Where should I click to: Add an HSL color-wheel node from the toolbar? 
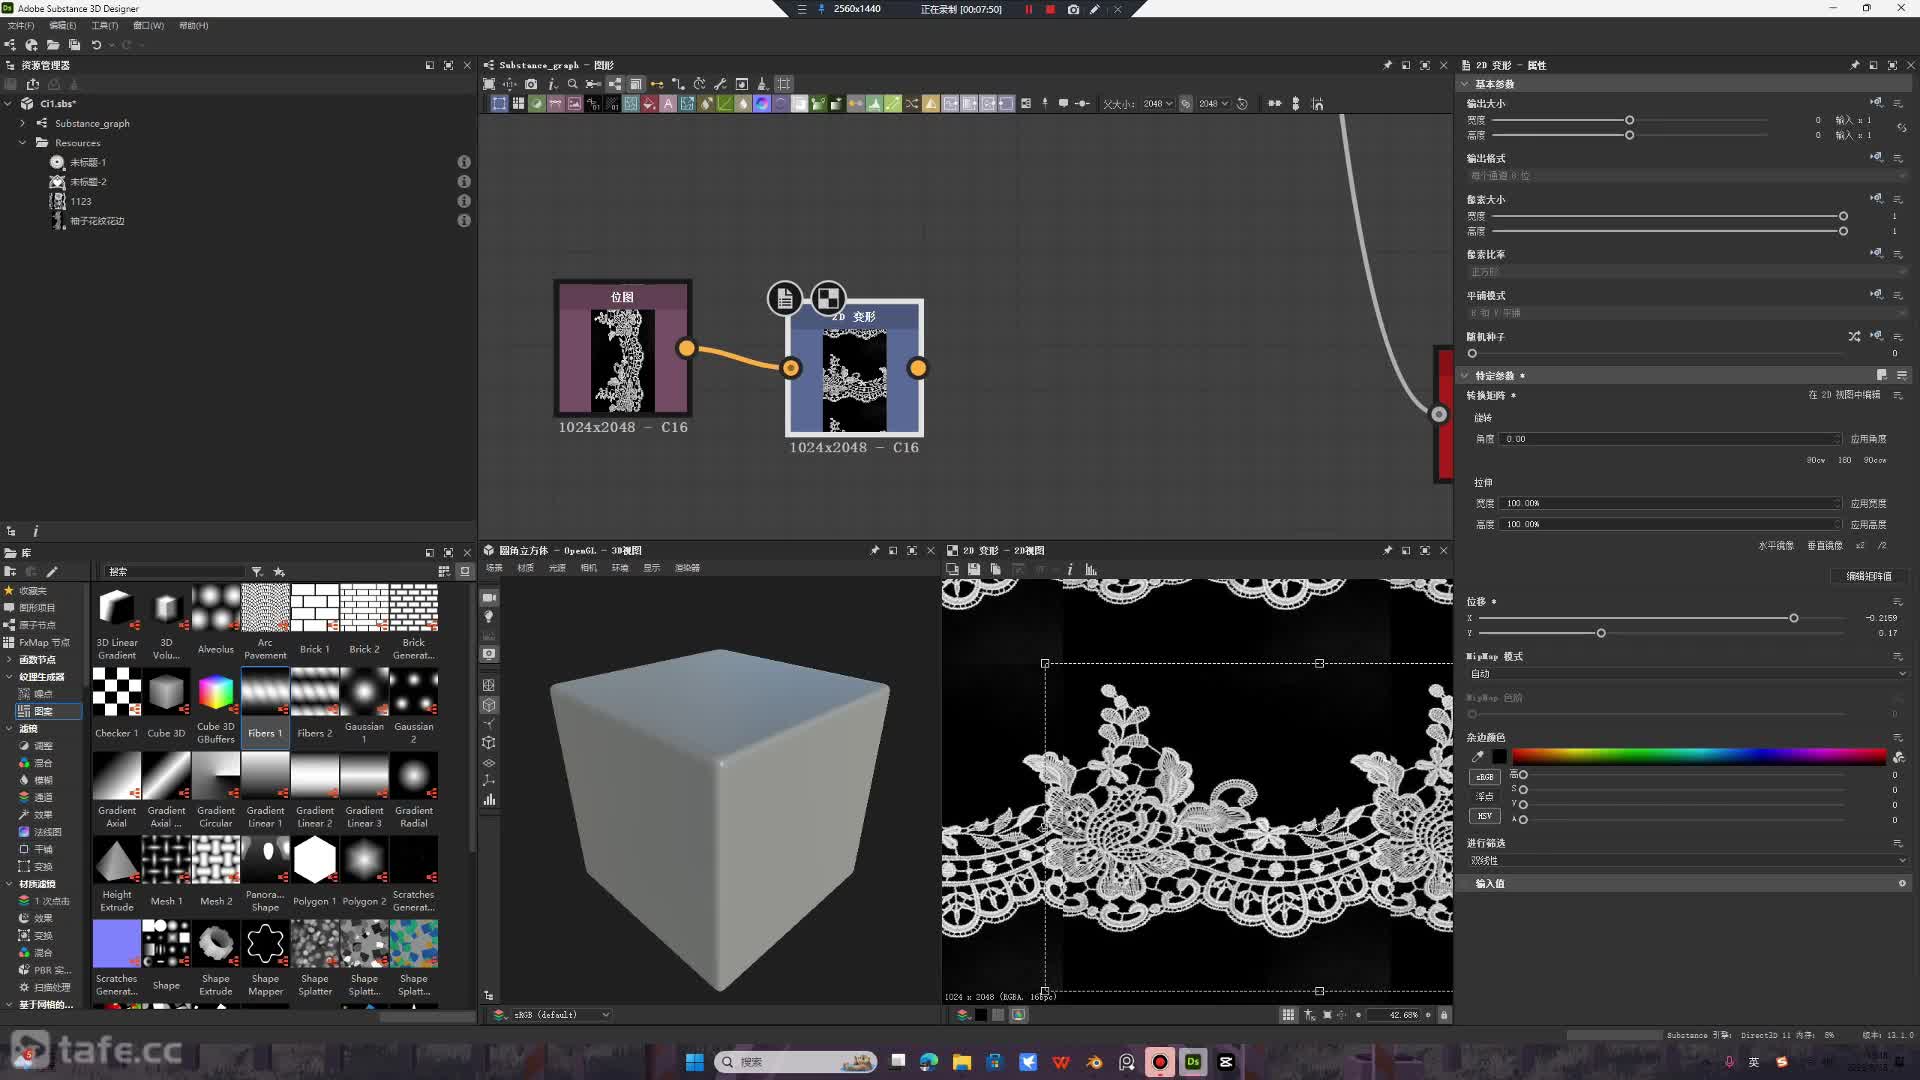coord(762,103)
